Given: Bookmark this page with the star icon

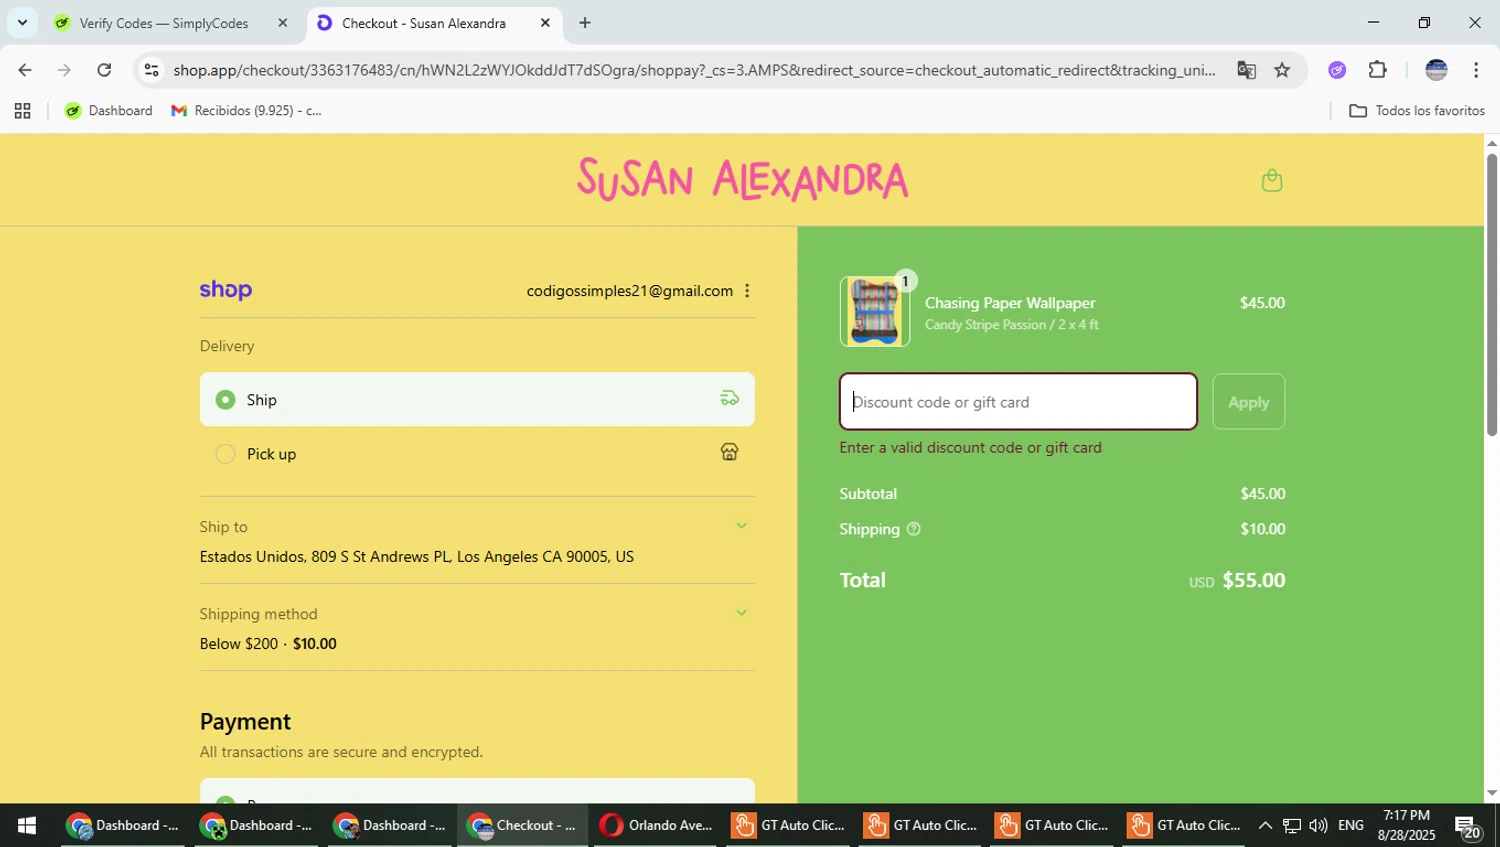Looking at the screenshot, I should (x=1282, y=70).
